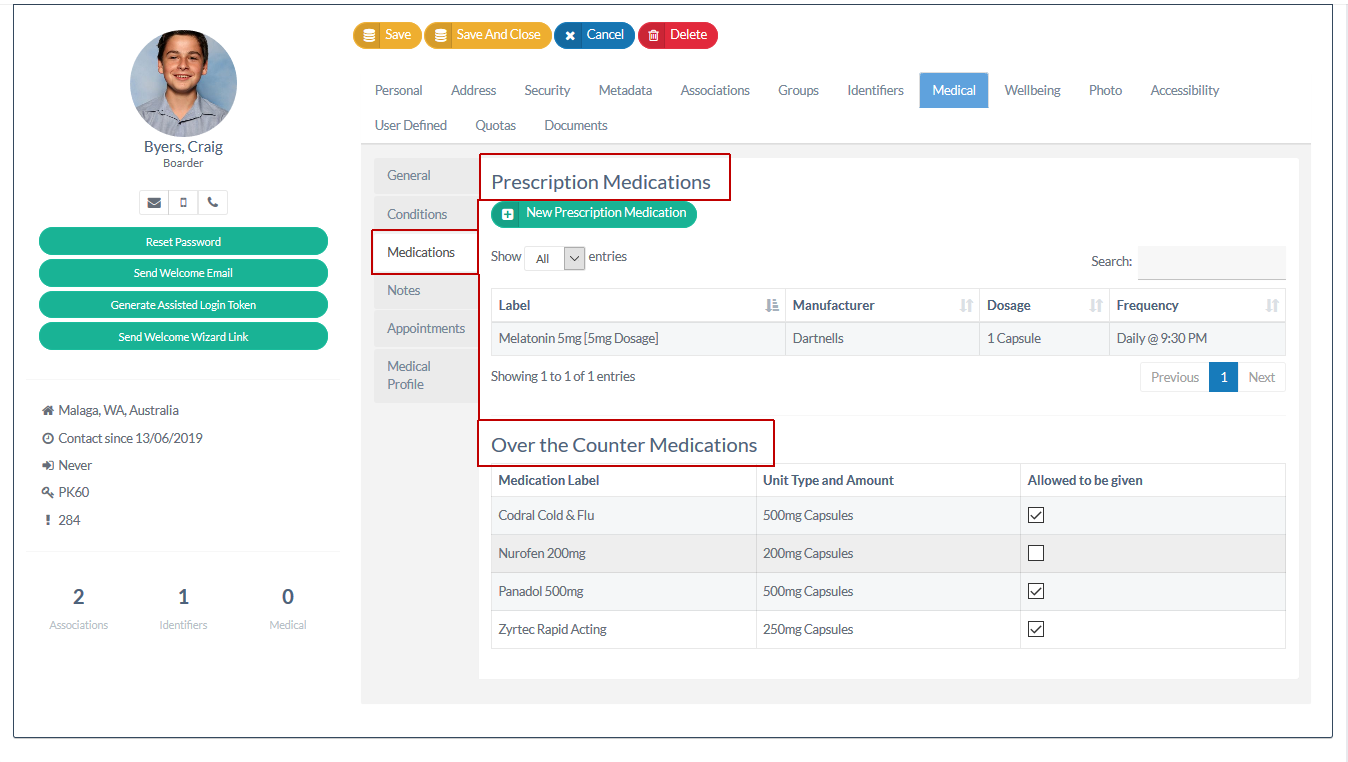Image resolution: width=1348 pixels, height=762 pixels.
Task: Switch to the Wellbeing tab
Action: coord(1032,90)
